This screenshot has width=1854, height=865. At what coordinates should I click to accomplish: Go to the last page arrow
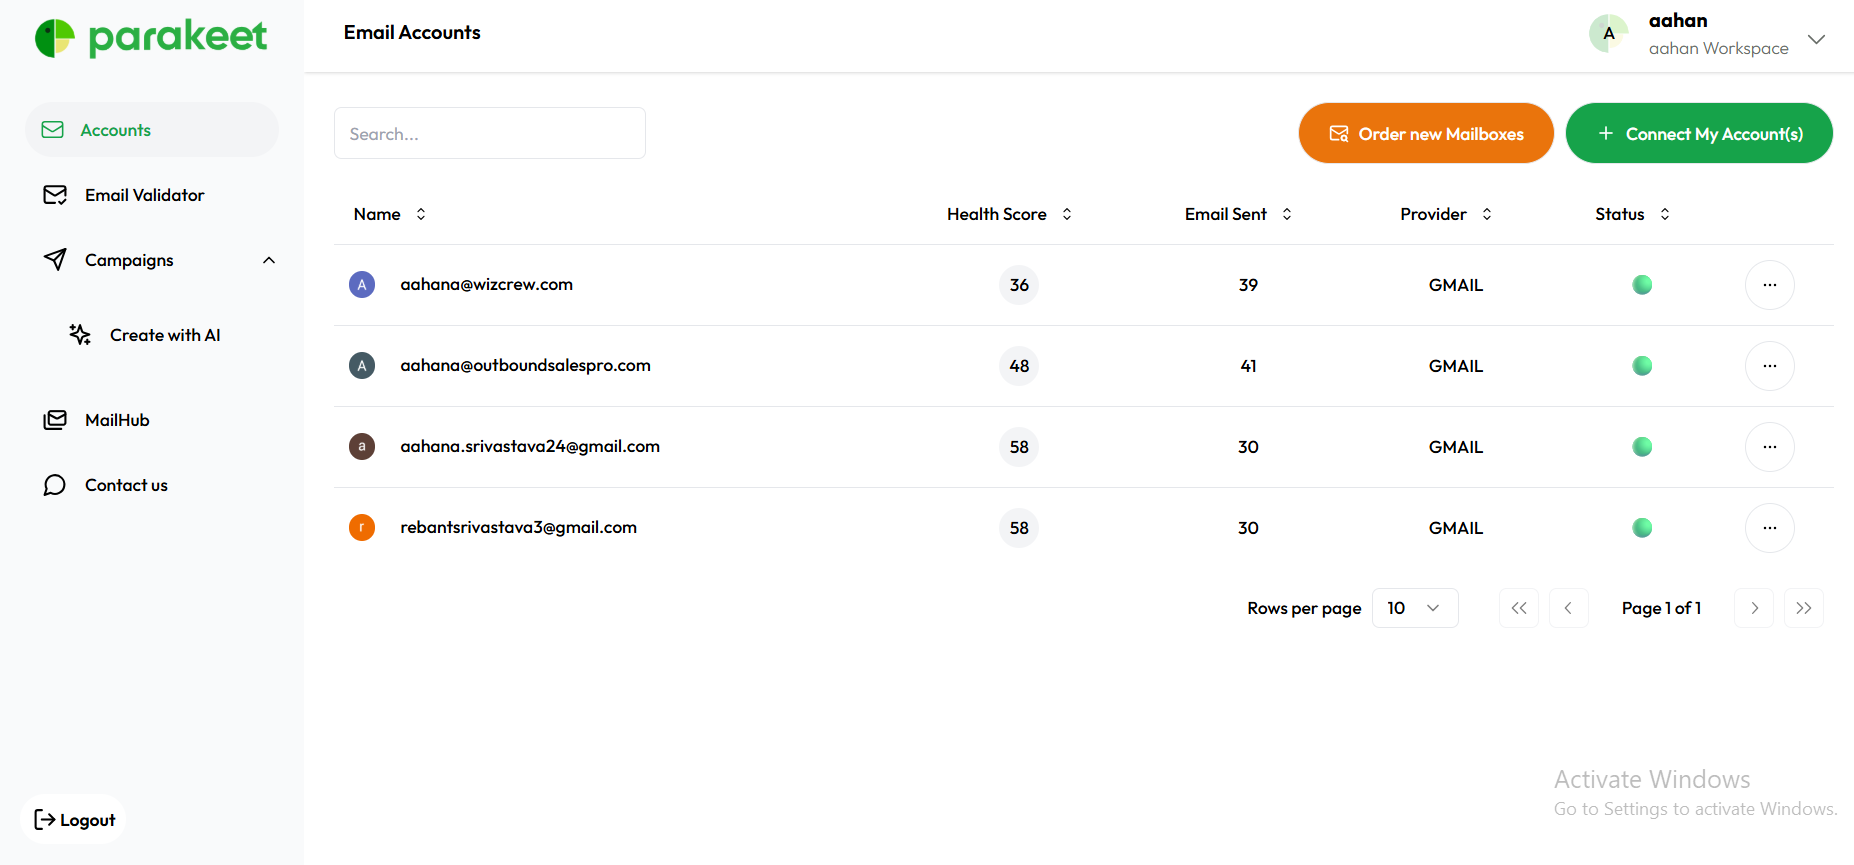click(1803, 608)
